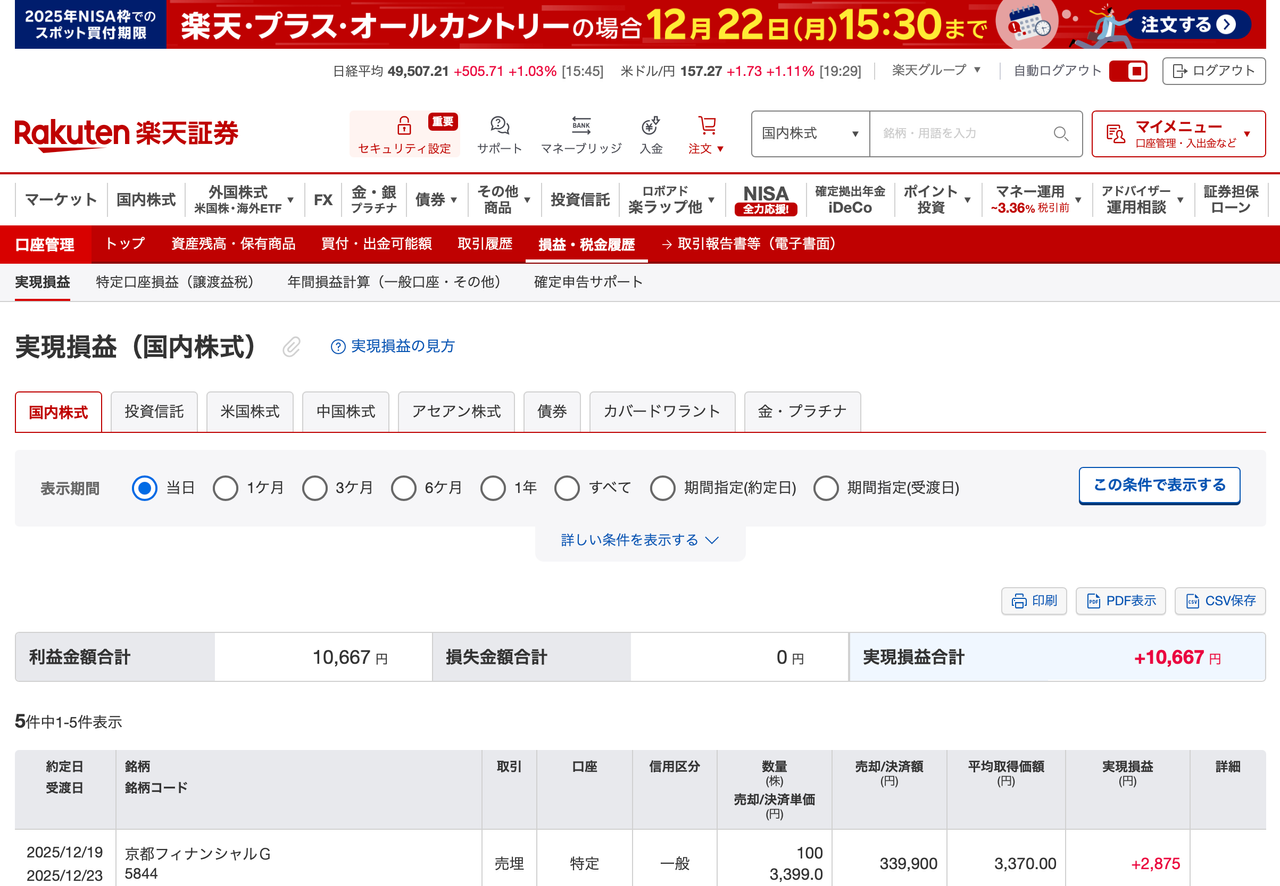The height and width of the screenshot is (886, 1280).
Task: Switch to the 投資信託 tab
Action: click(154, 411)
